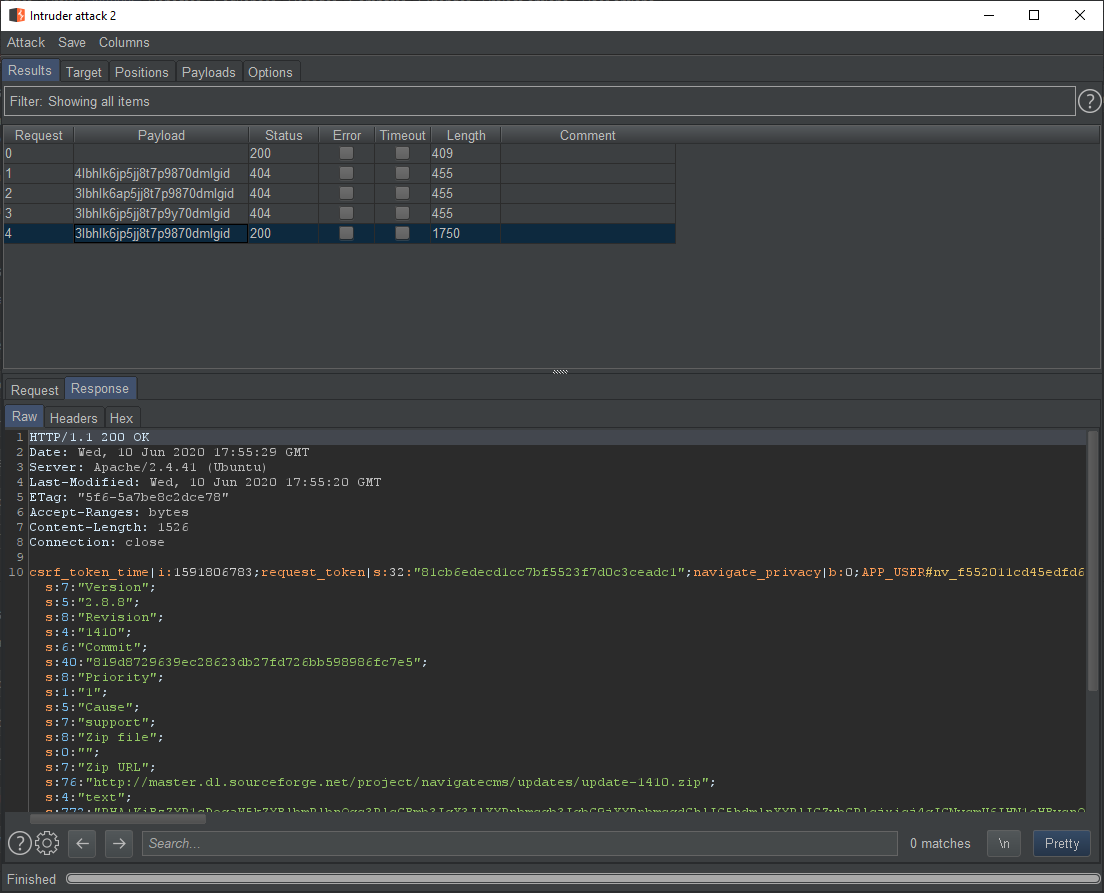Open the Columns menu
The image size is (1104, 893).
click(124, 43)
